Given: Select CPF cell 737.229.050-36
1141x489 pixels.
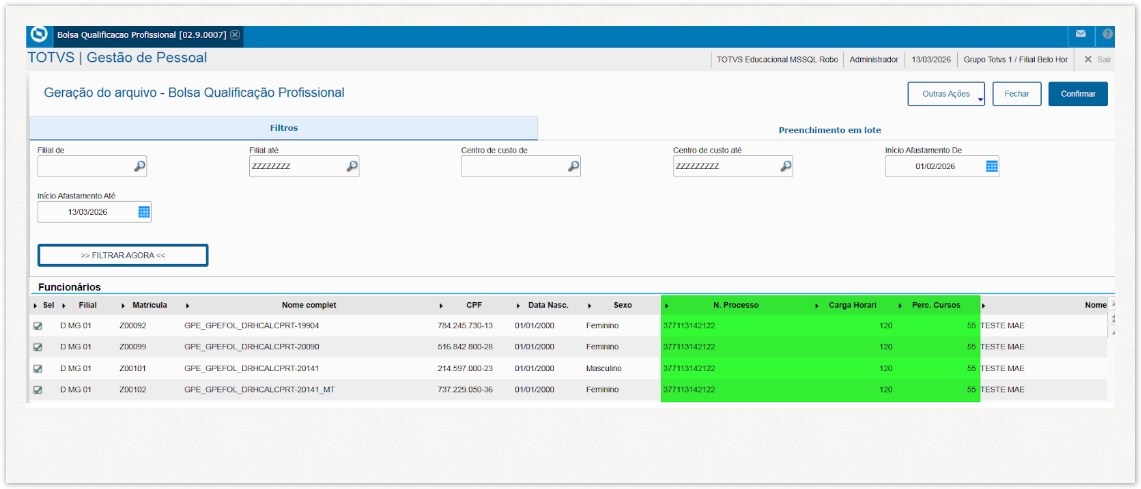Looking at the screenshot, I should pyautogui.click(x=465, y=390).
